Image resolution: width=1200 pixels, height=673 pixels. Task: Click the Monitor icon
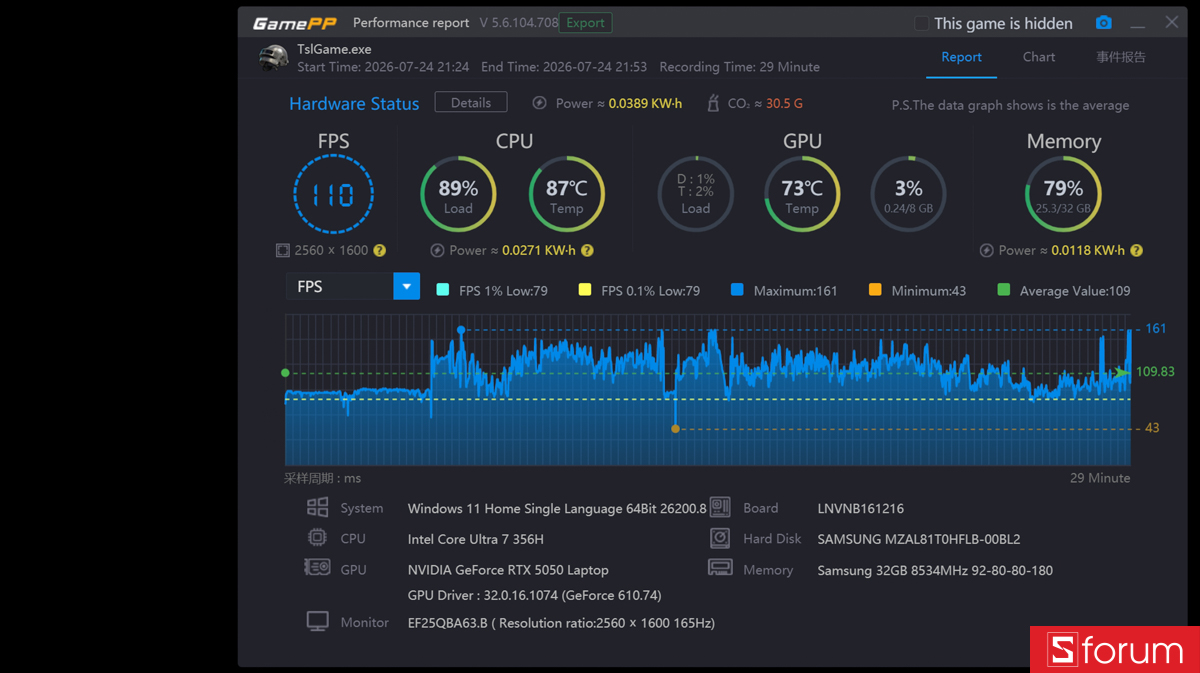(317, 622)
